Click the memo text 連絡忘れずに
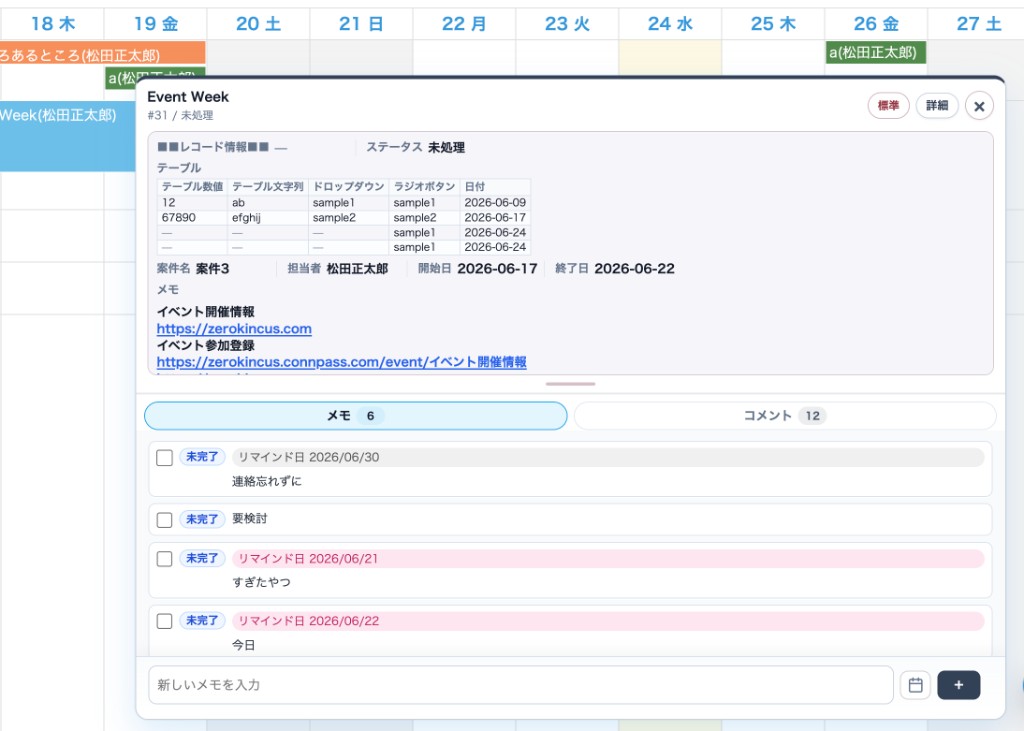Image resolution: width=1024 pixels, height=731 pixels. (x=267, y=481)
